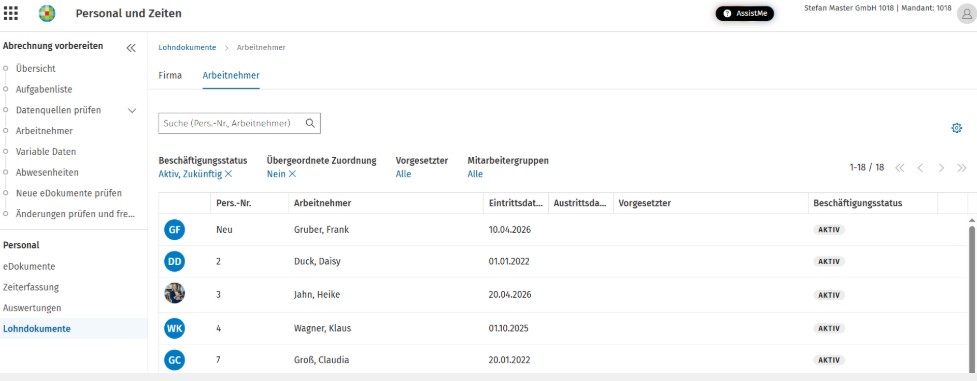Open the app launcher grid icon
Screen dimensions: 977x381
[11, 12]
